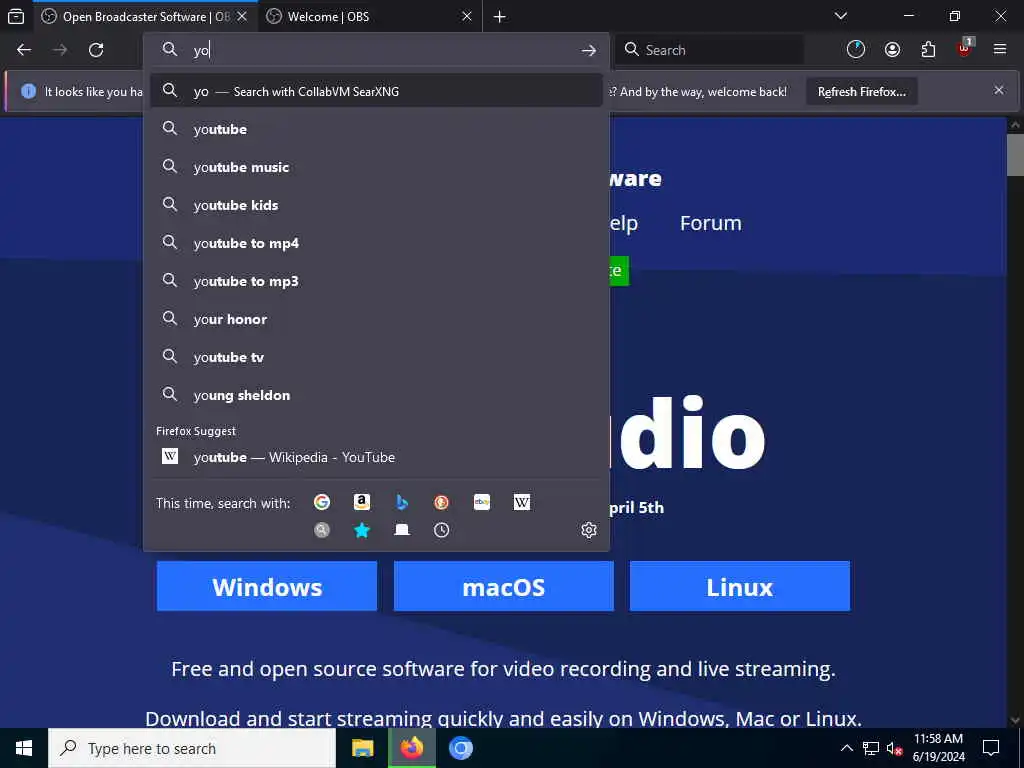Close the Open Broadcaster Software tab
The width and height of the screenshot is (1024, 768).
pos(242,16)
